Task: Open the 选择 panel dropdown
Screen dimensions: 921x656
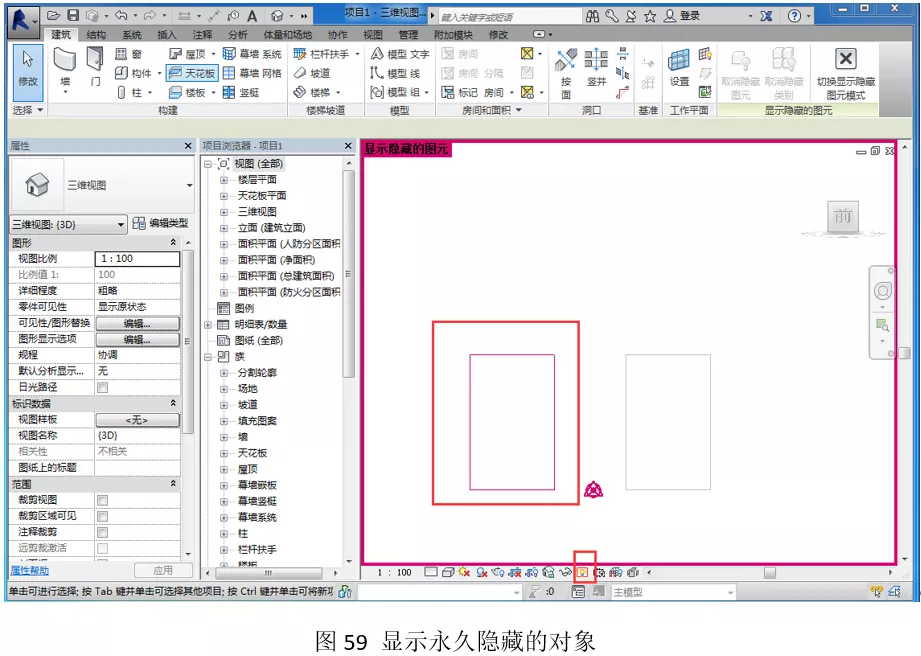Action: [x=28, y=110]
